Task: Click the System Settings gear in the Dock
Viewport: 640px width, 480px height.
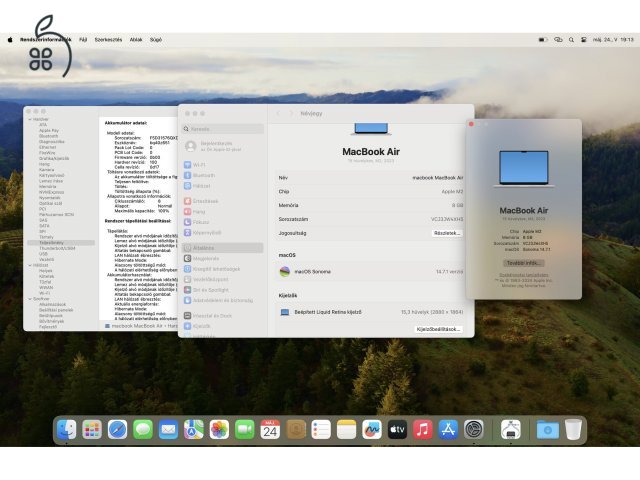Action: pyautogui.click(x=473, y=429)
